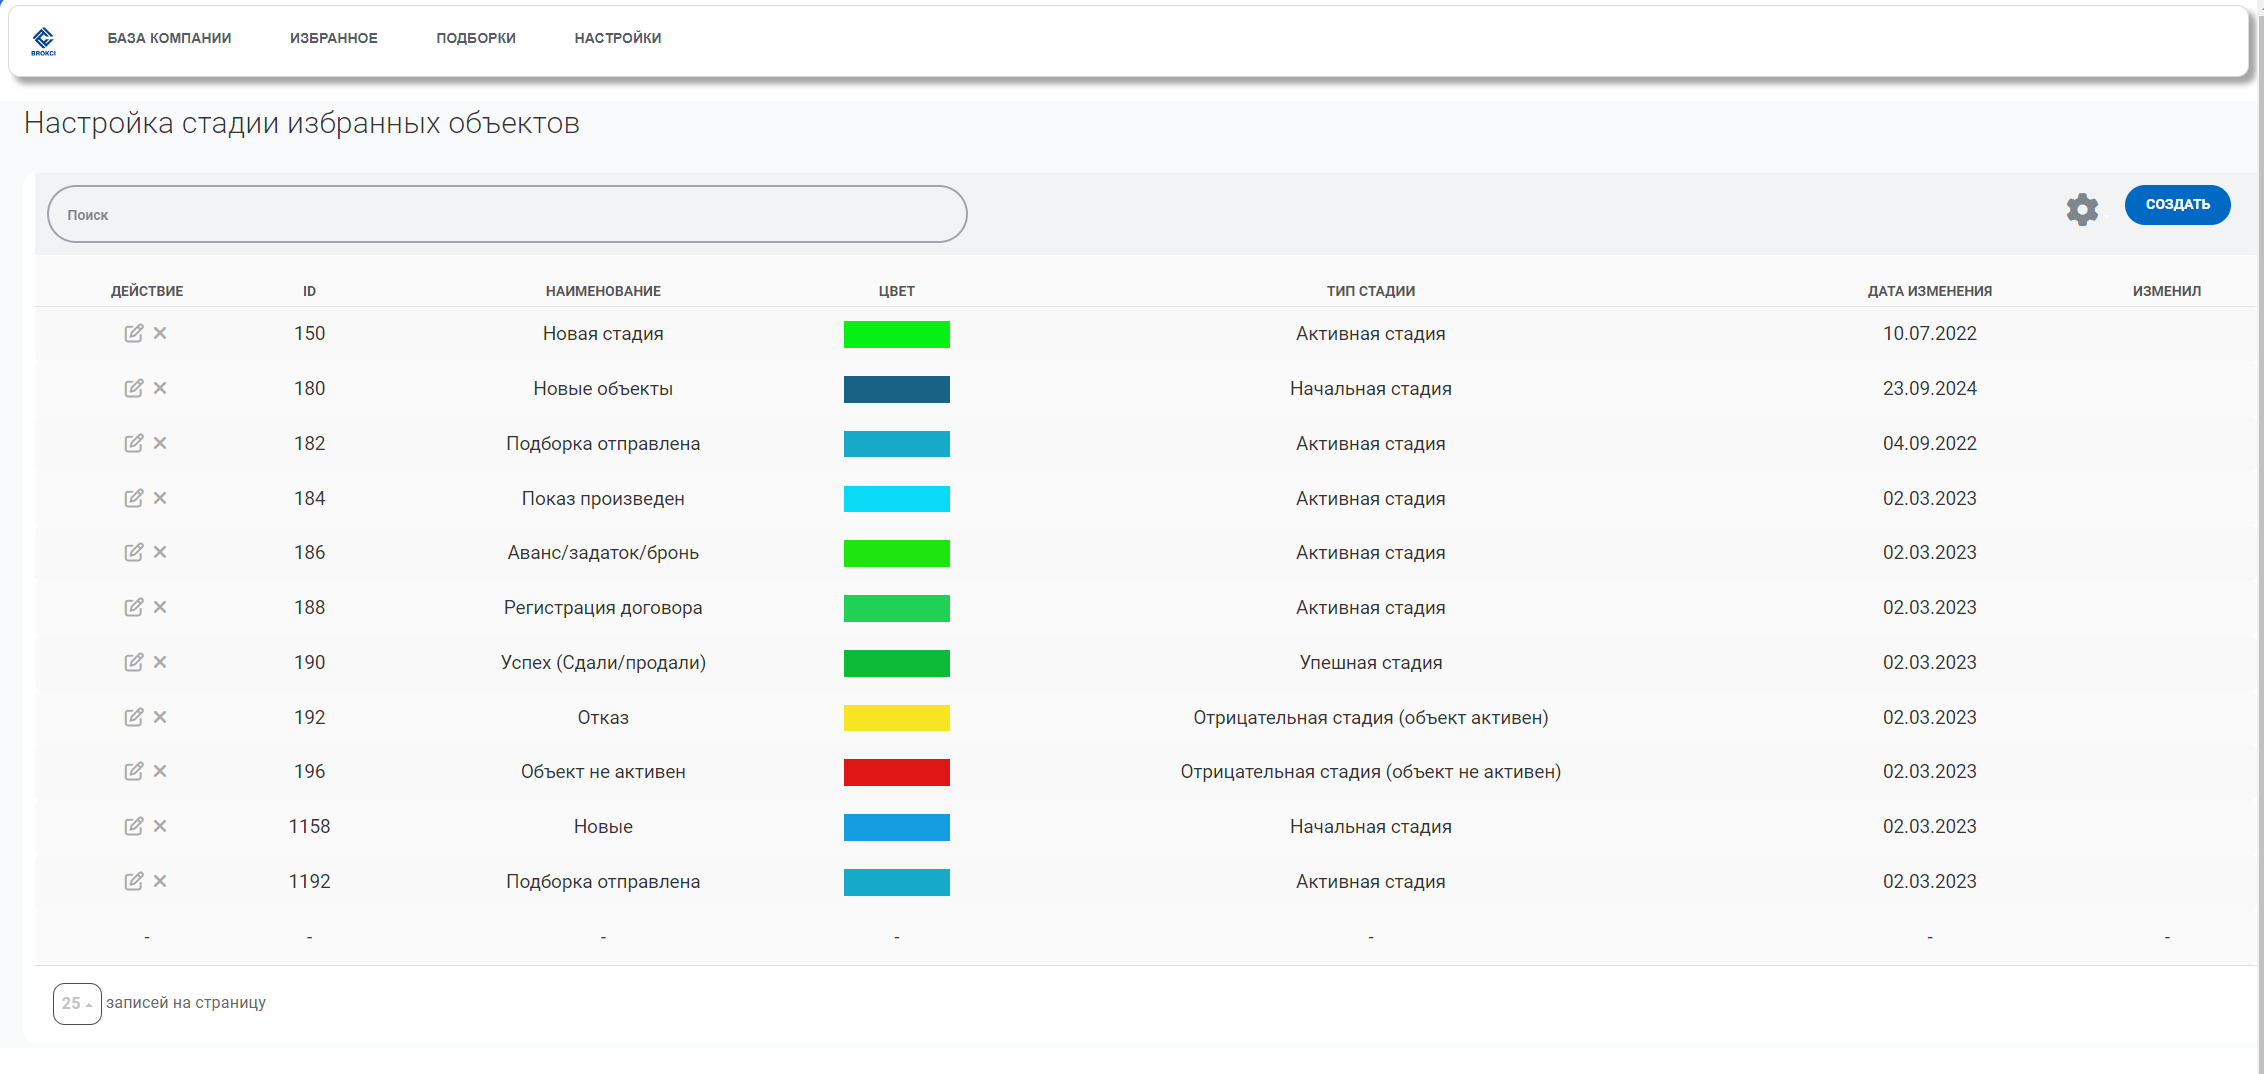The height and width of the screenshot is (1074, 2264).
Task: Edit the Объект не активен stage
Action: 133,771
